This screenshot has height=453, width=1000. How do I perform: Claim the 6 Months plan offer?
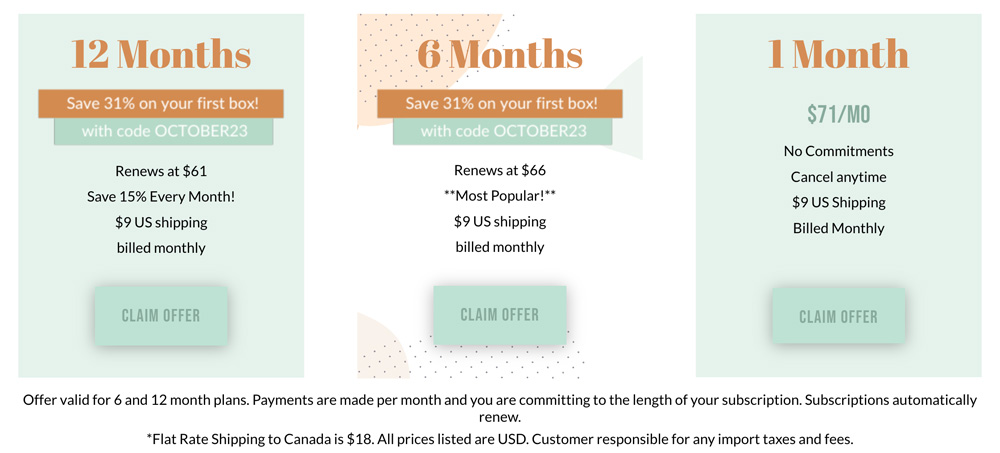pos(500,315)
